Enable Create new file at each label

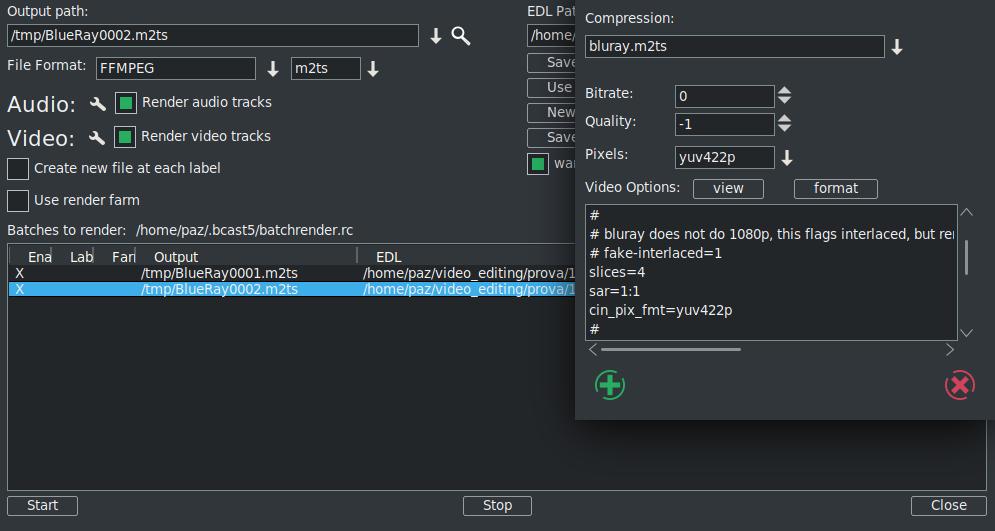[x=18, y=169]
